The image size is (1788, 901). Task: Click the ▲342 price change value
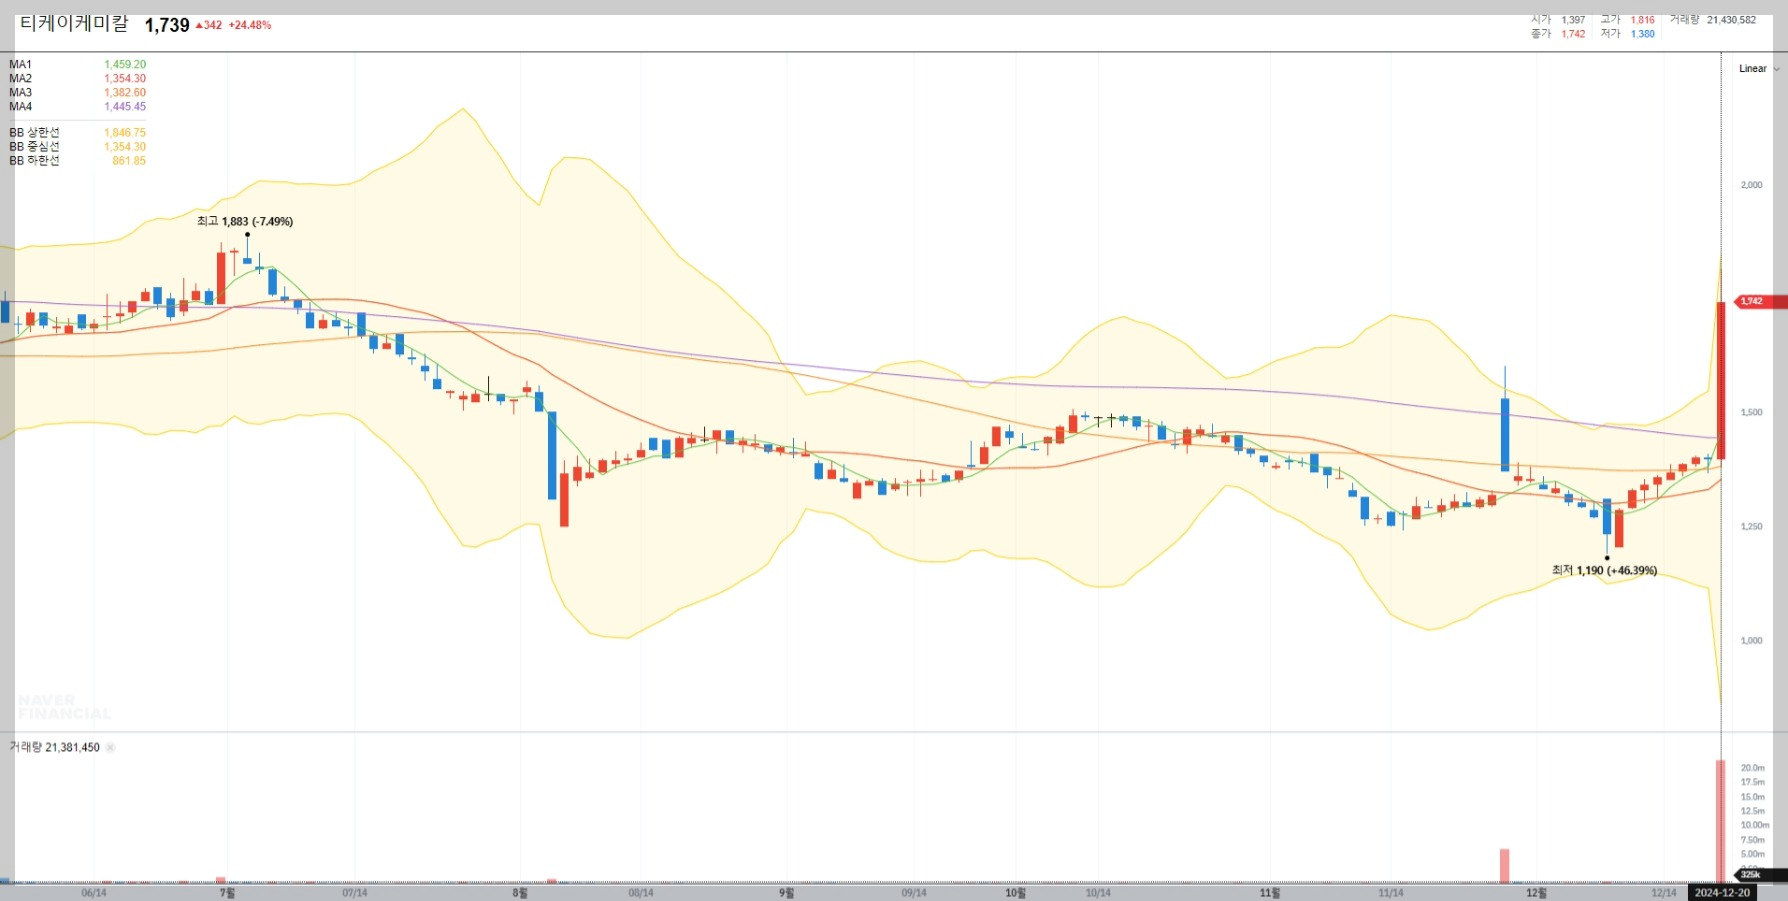pyautogui.click(x=209, y=25)
